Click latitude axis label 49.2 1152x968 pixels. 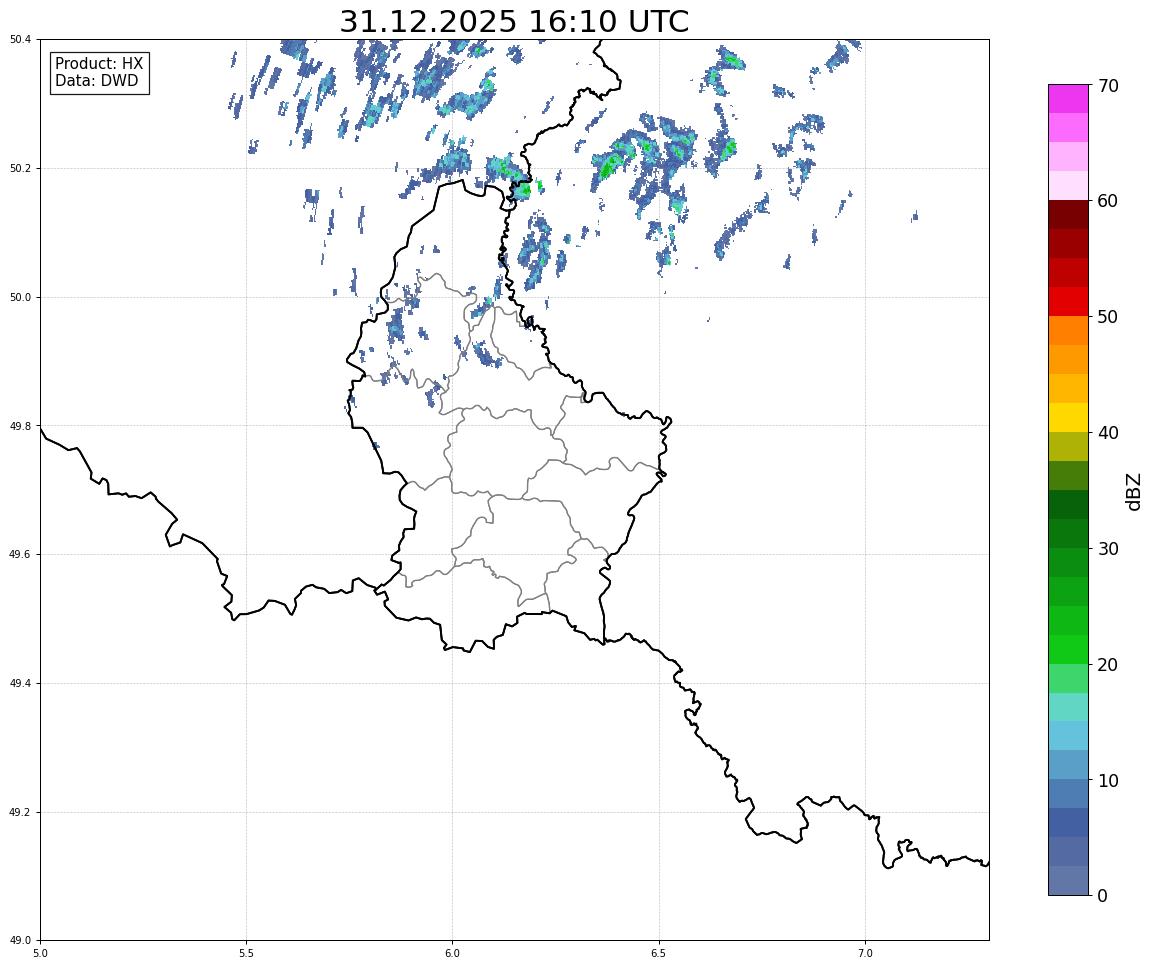(x=20, y=812)
